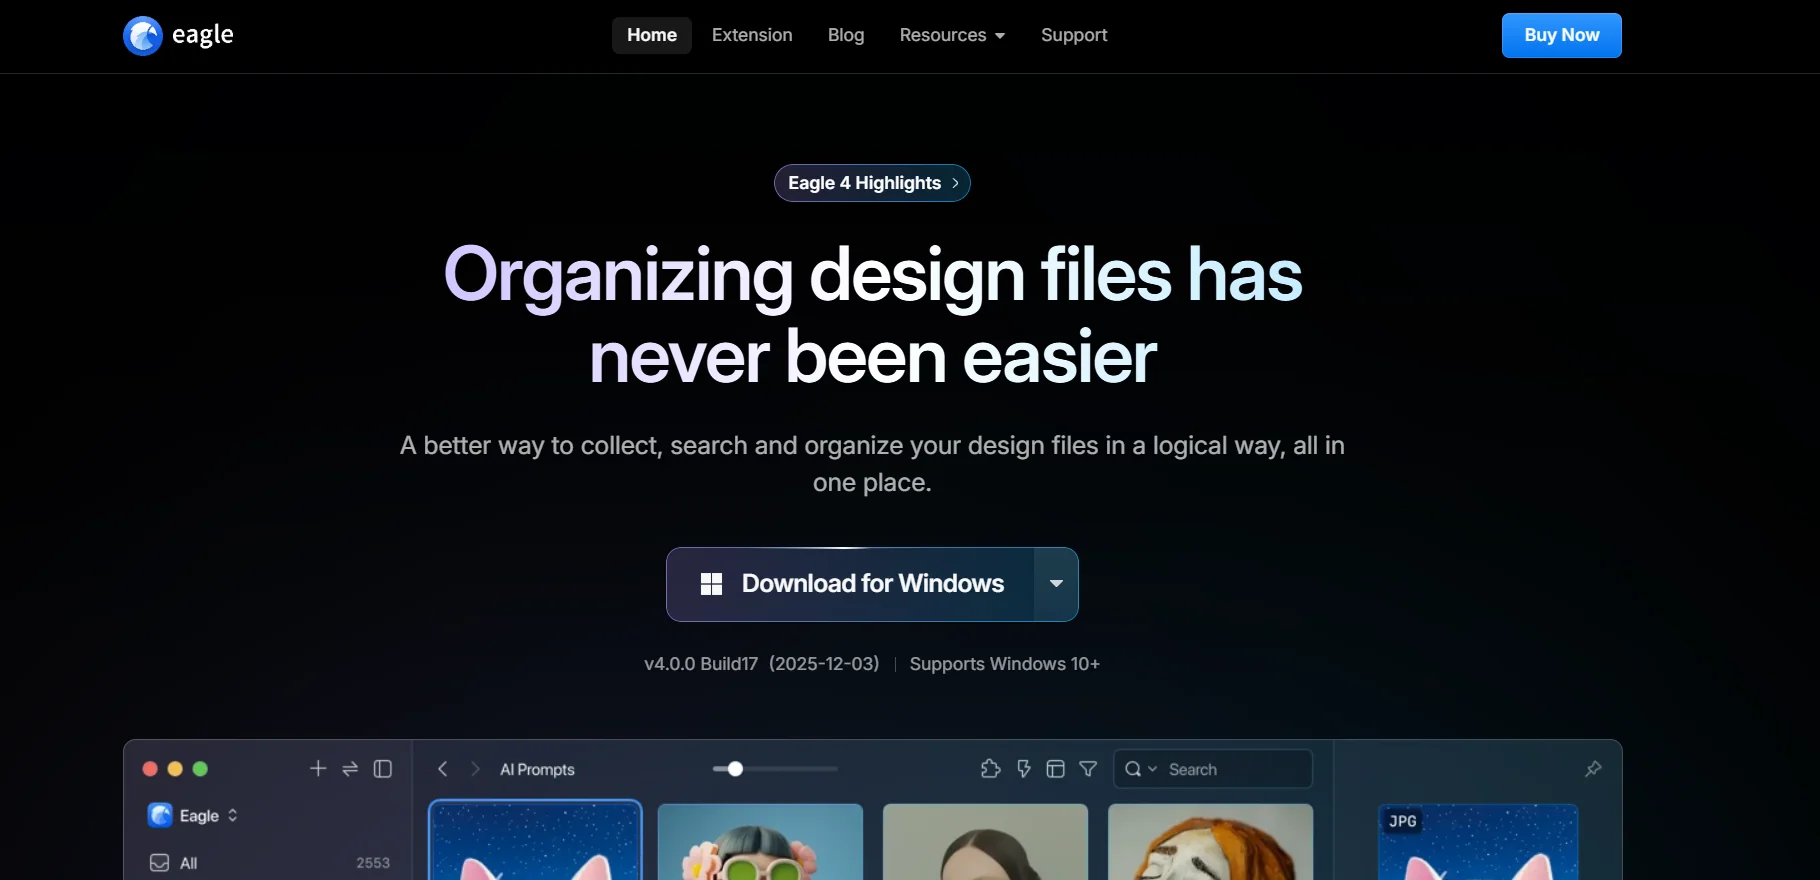
Task: Click the pin icon in inspector panel
Action: coord(1593,768)
